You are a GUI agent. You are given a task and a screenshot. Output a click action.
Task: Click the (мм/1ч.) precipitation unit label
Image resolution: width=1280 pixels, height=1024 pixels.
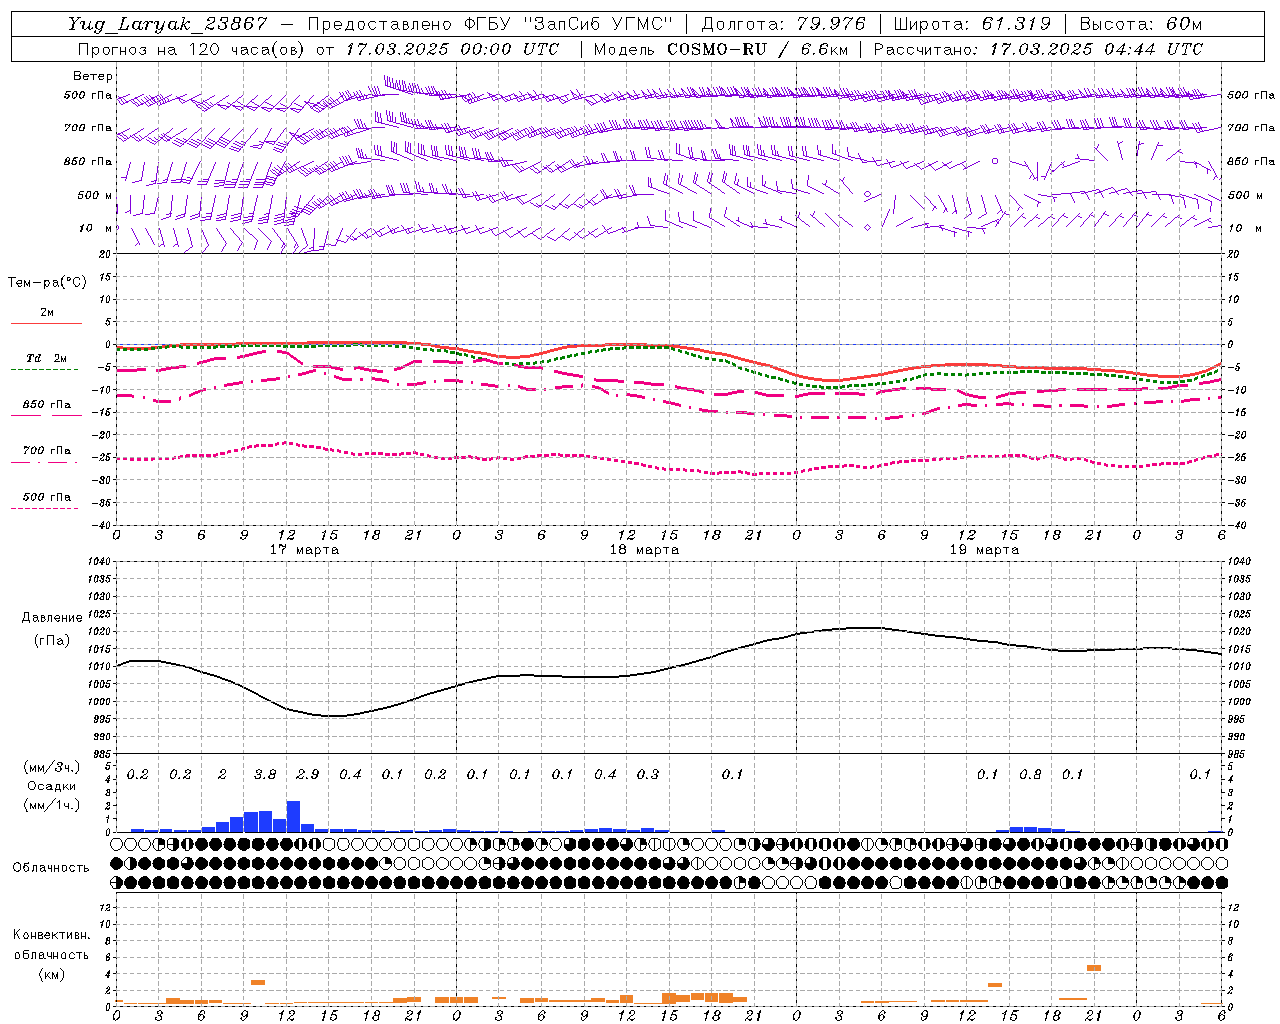coord(52,805)
